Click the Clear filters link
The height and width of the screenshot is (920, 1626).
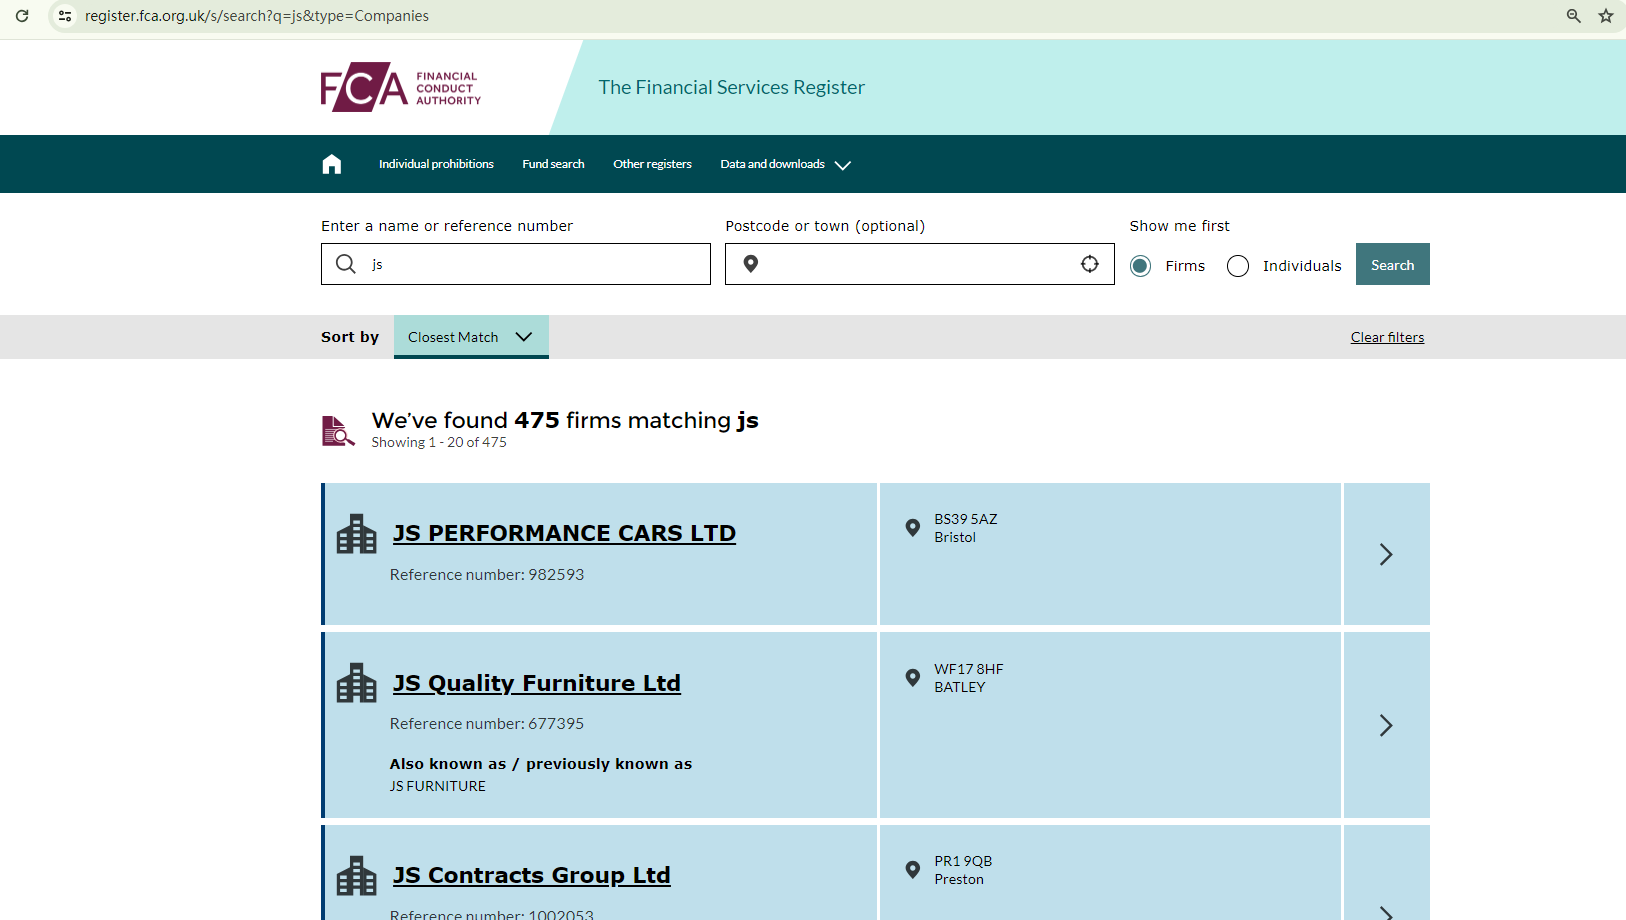point(1387,337)
